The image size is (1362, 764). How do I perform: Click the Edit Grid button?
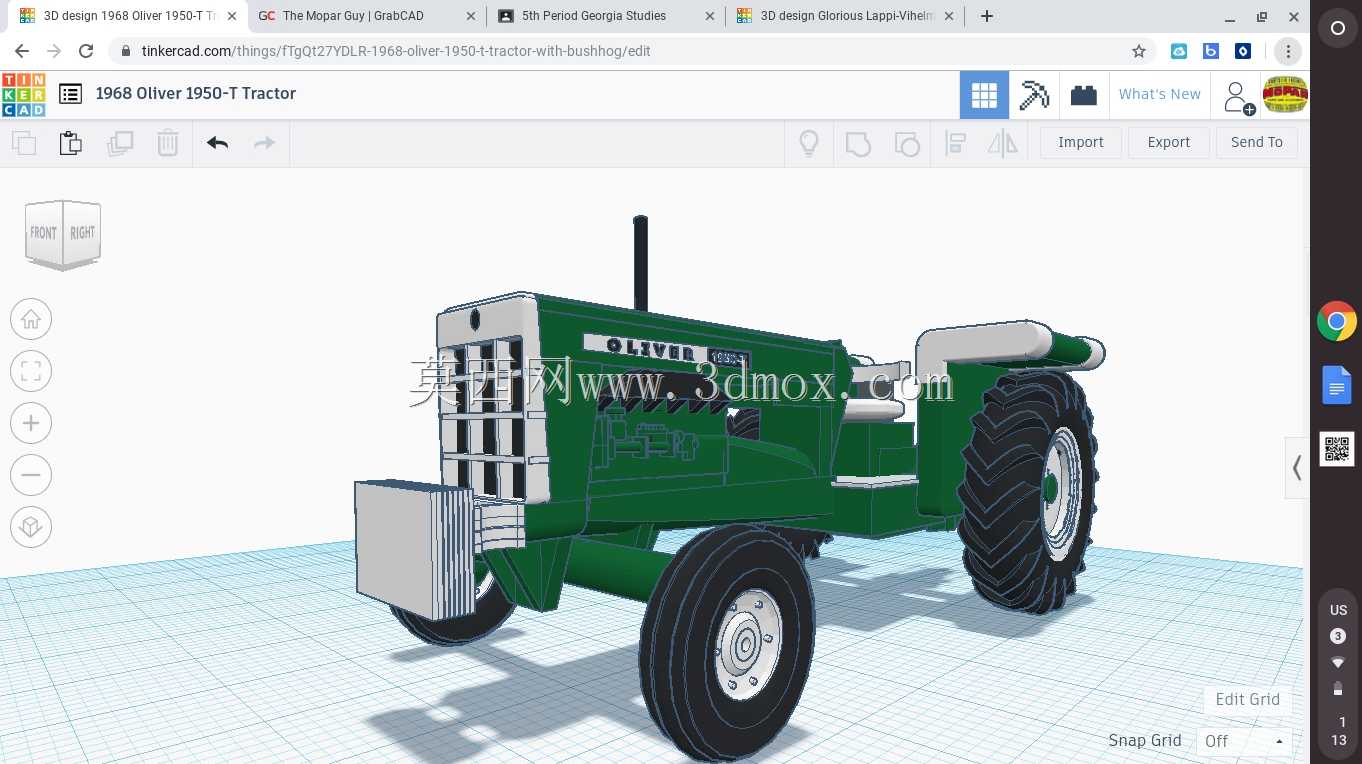(x=1247, y=699)
